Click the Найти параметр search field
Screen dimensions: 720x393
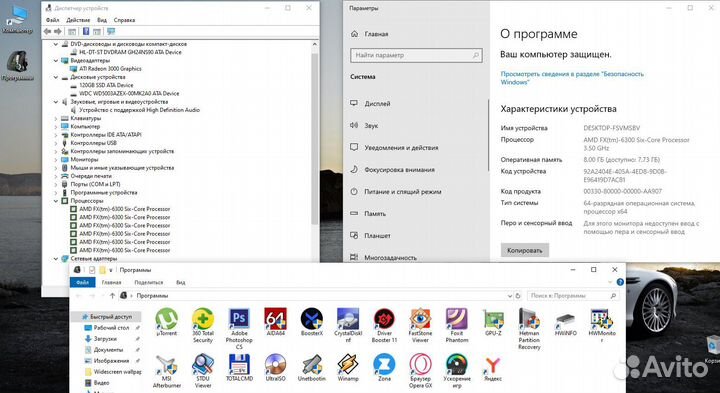[x=416, y=55]
